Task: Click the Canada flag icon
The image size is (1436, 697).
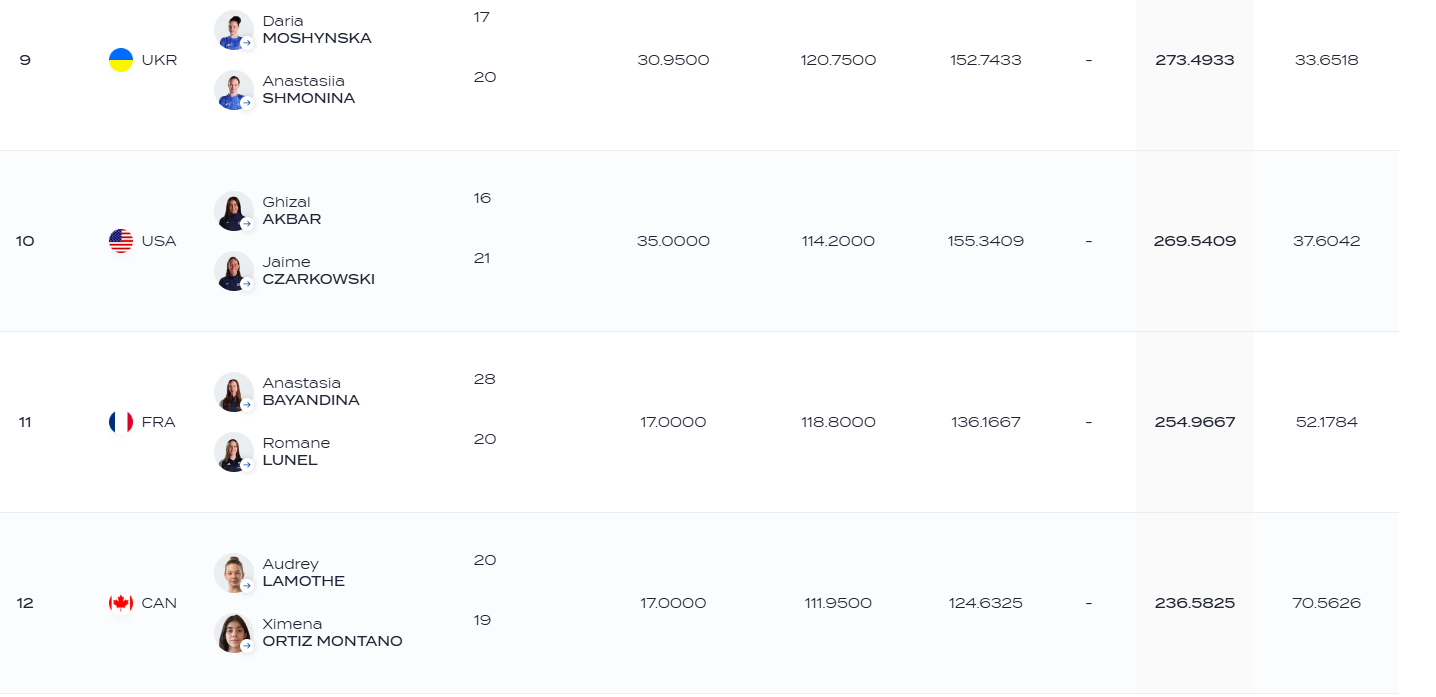Action: (121, 603)
